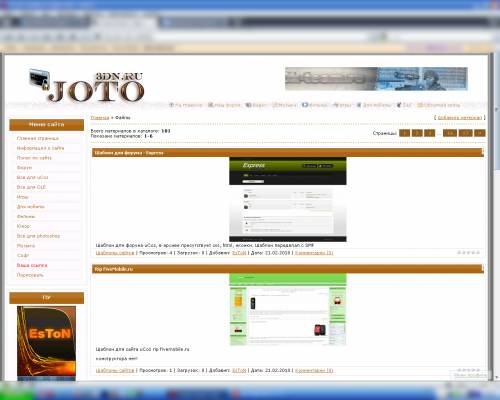Viewport: 500px width, 400px height.
Task: Click the feedback icon beside Обратная связь
Action: pos(420,105)
